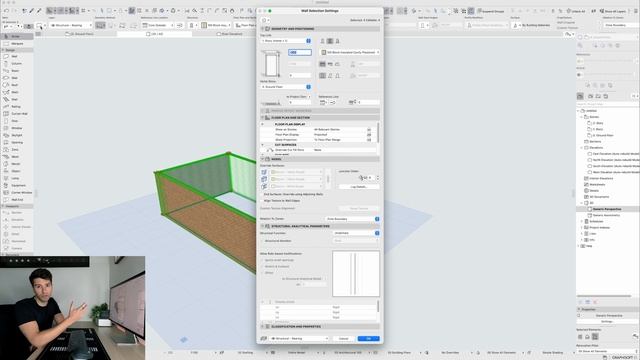Select the Beam tool
Screen dimensions: 640x360
point(16,71)
